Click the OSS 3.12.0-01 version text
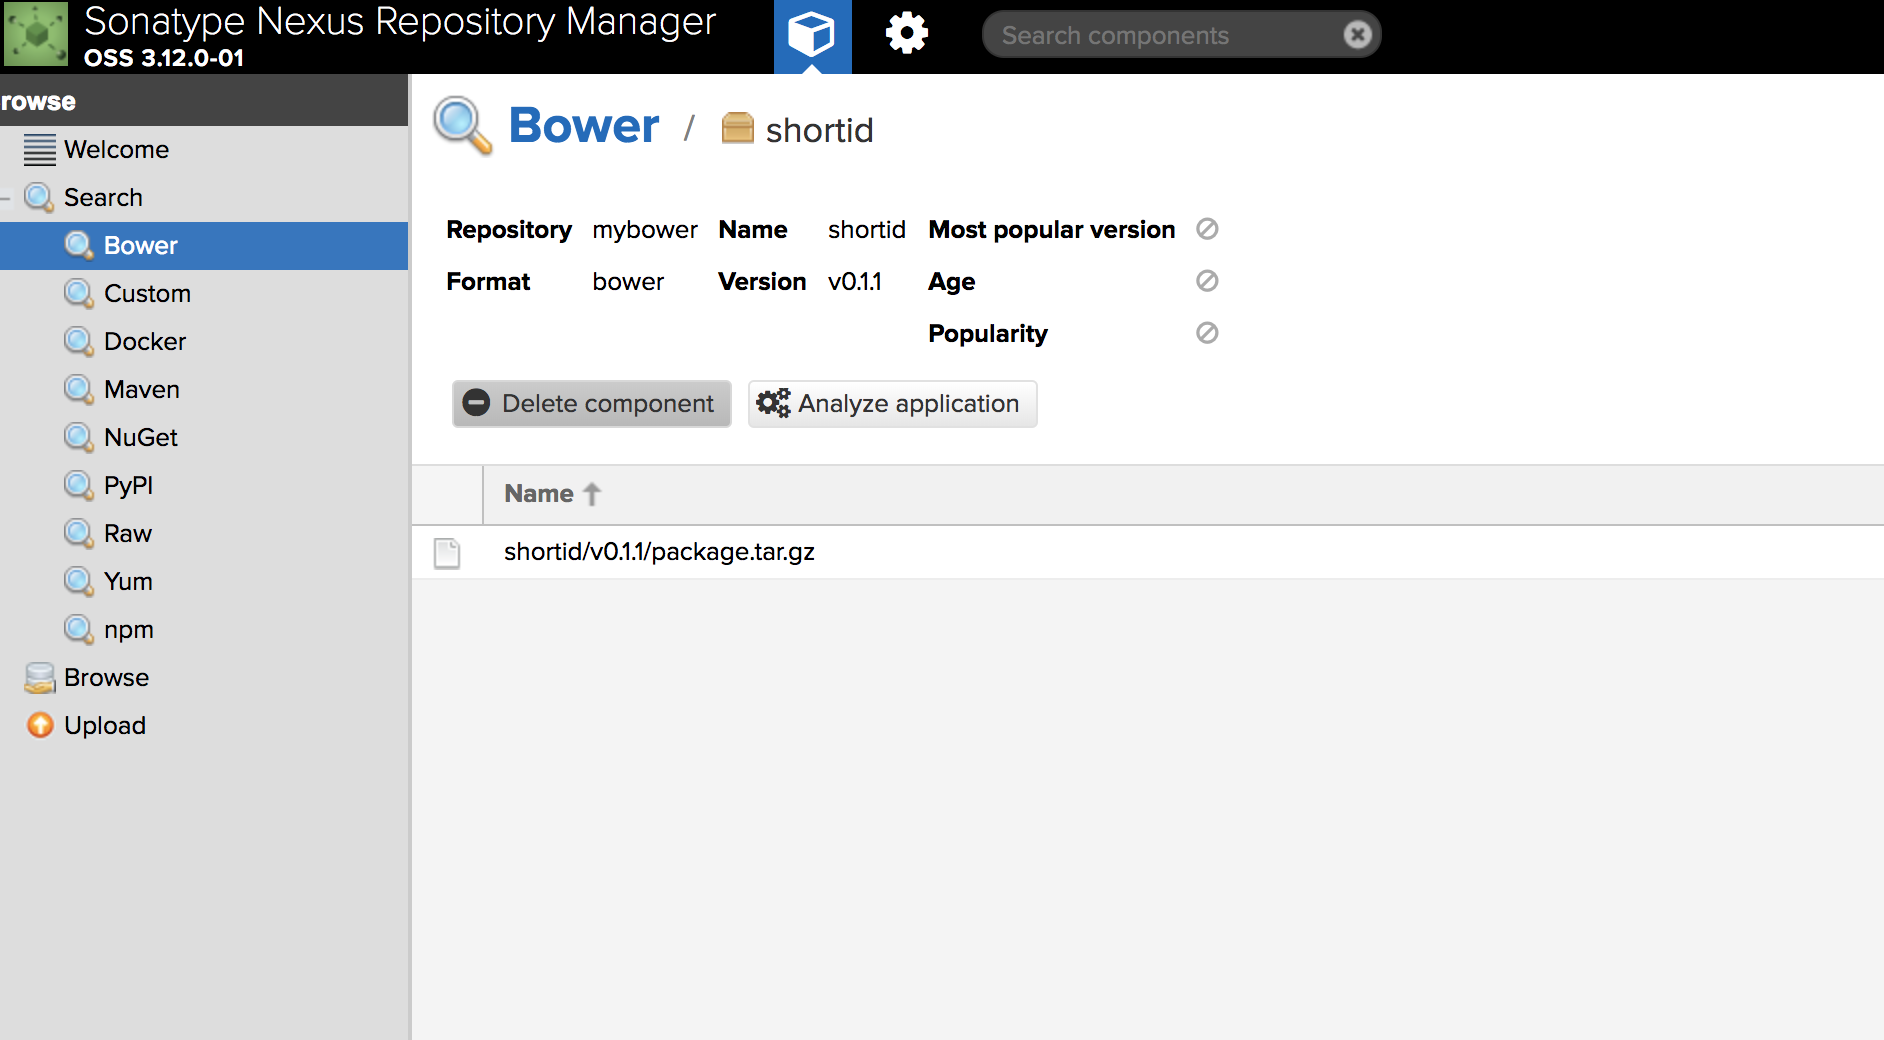Image resolution: width=1884 pixels, height=1040 pixels. coord(164,58)
